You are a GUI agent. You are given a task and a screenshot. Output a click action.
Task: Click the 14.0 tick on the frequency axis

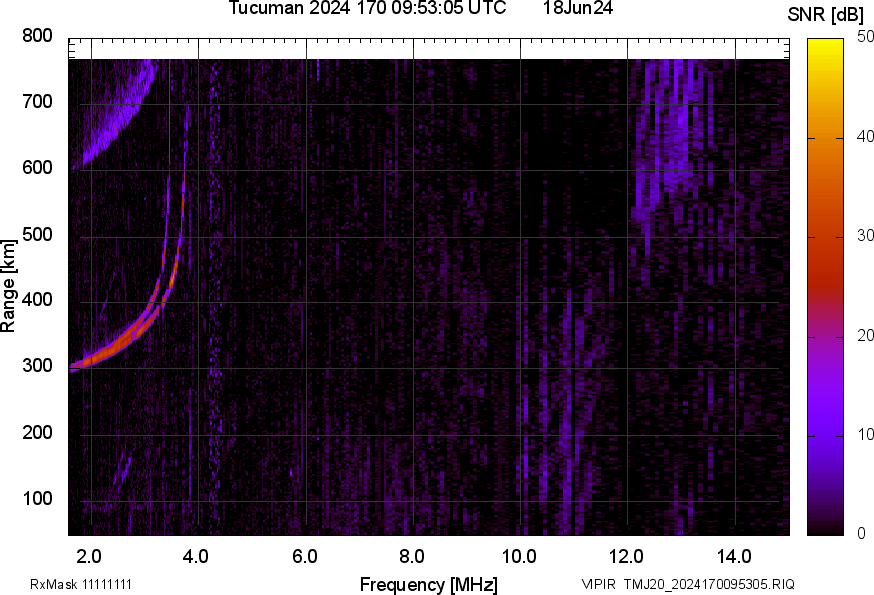734,555
